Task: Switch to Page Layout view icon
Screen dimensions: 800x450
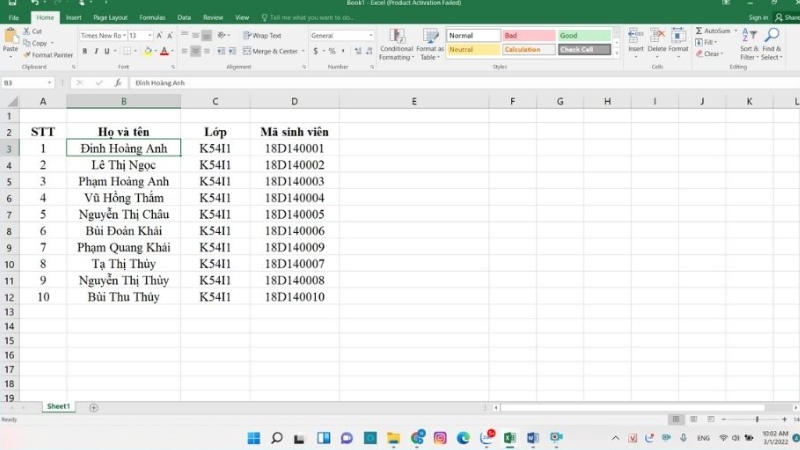Action: pyautogui.click(x=693, y=419)
